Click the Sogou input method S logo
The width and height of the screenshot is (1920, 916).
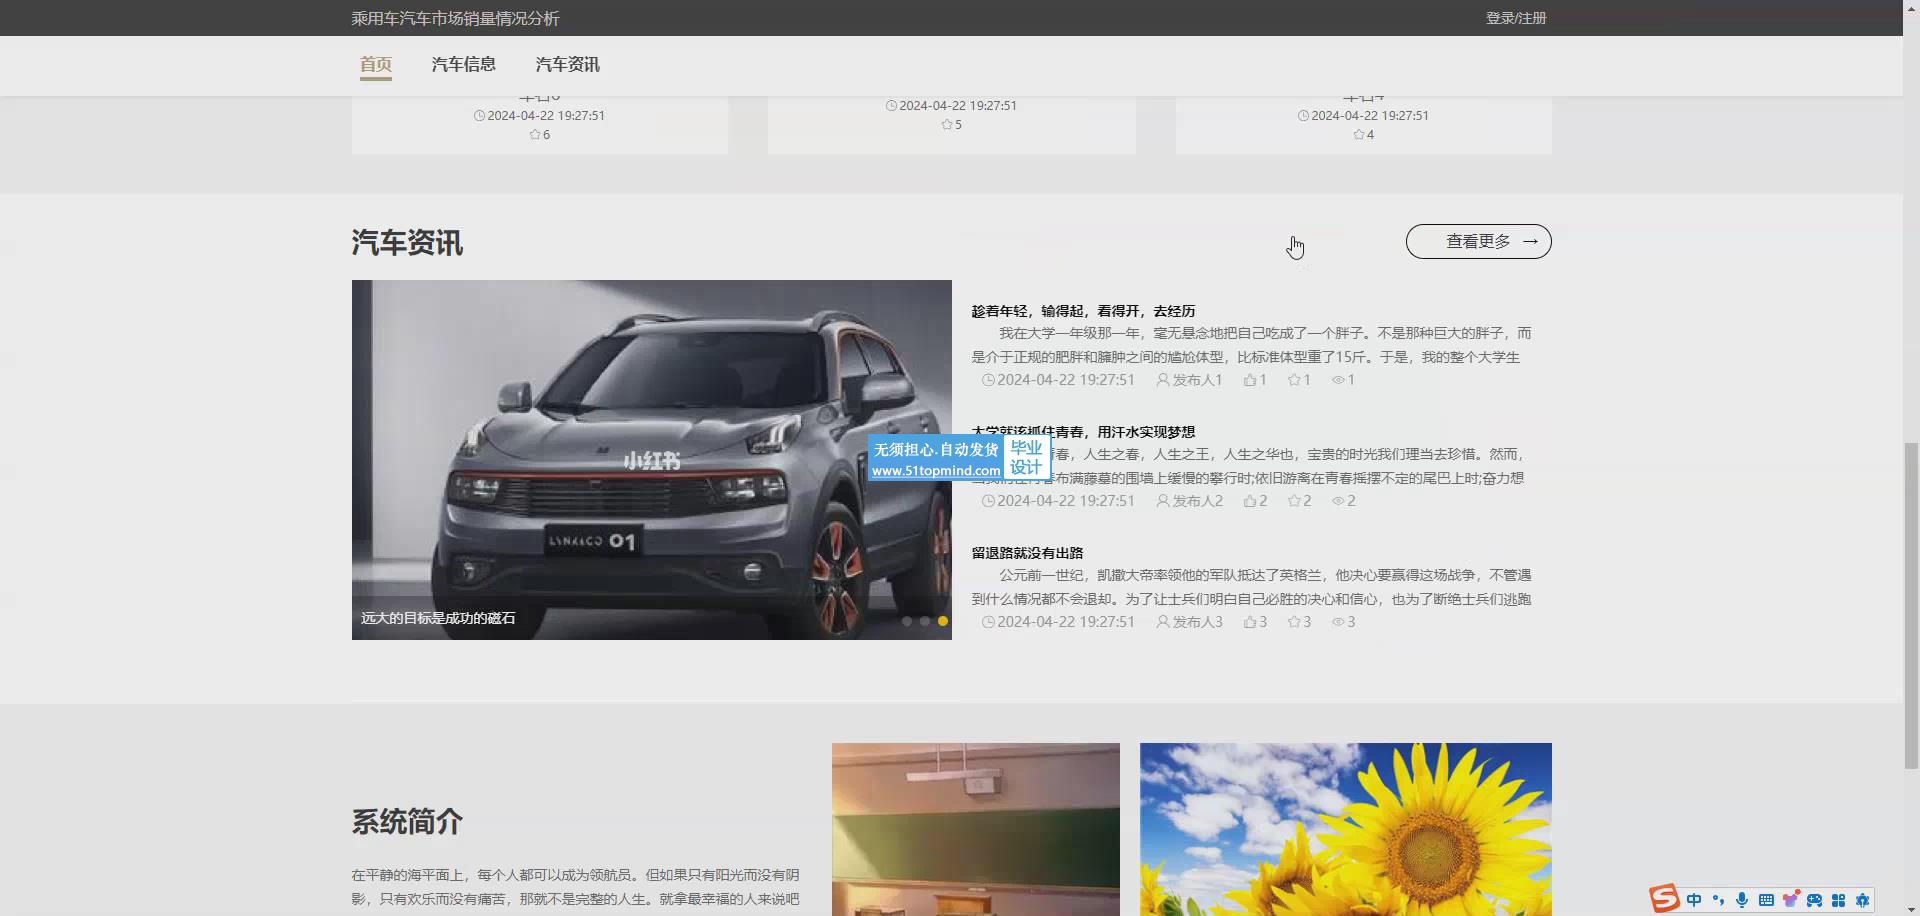coord(1665,898)
